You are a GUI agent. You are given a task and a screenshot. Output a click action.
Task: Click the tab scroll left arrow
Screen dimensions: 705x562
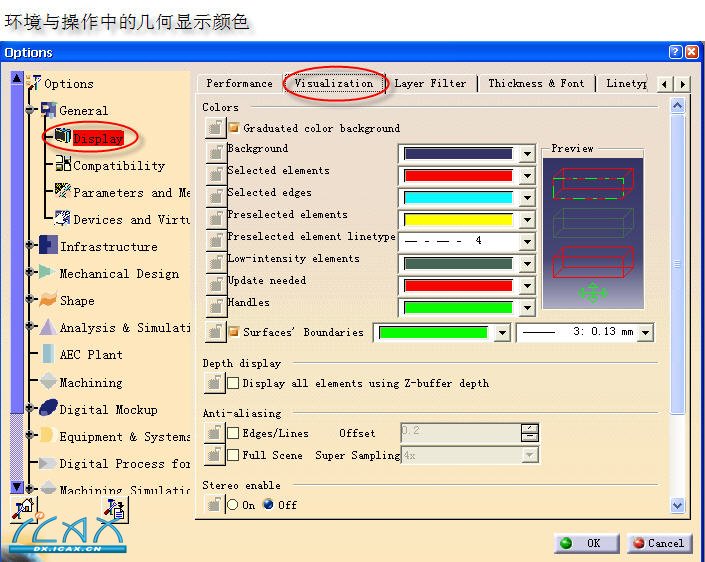[x=665, y=84]
